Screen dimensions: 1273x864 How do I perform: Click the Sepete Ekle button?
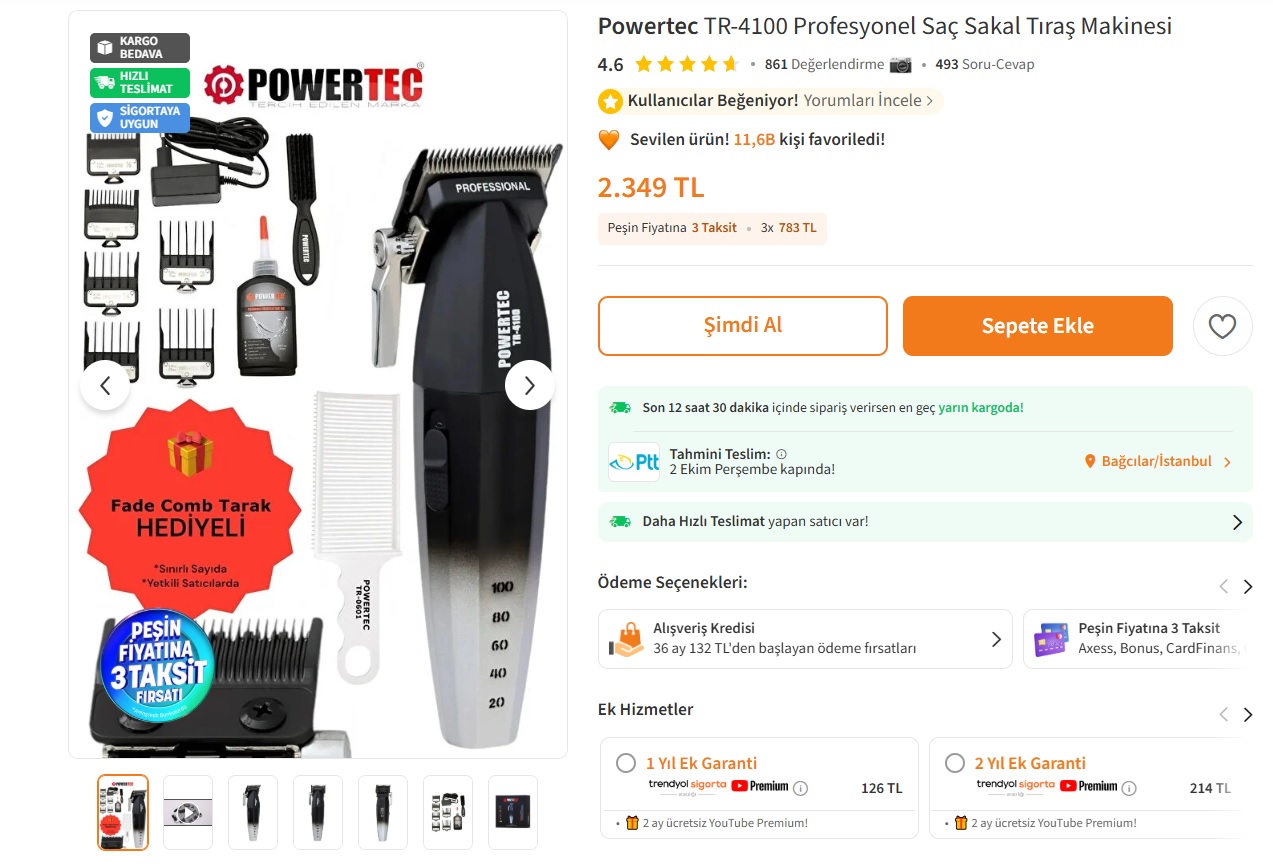[x=1038, y=326]
